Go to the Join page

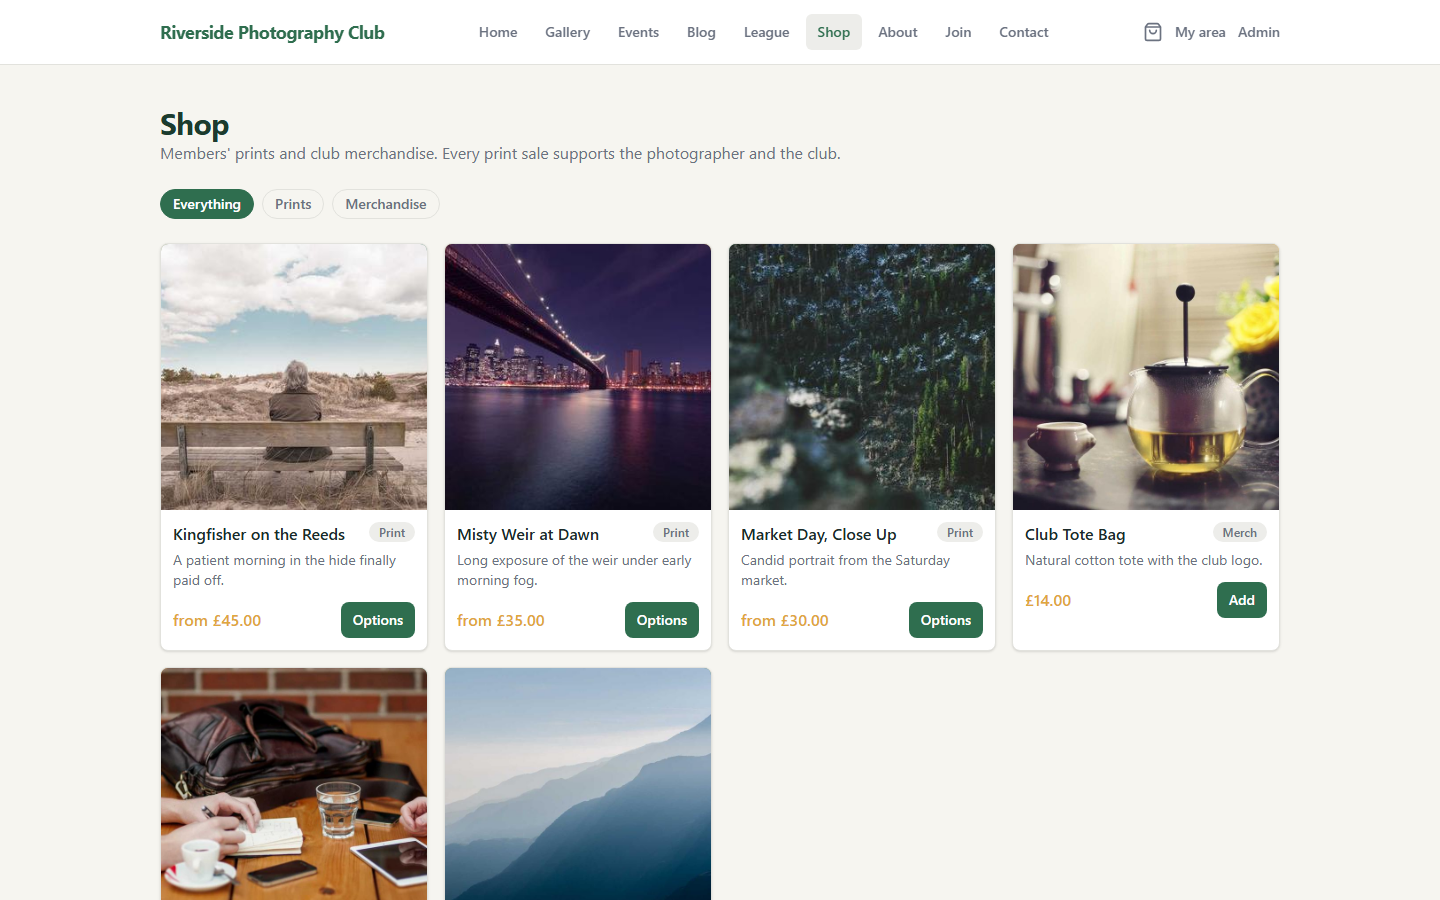(958, 32)
